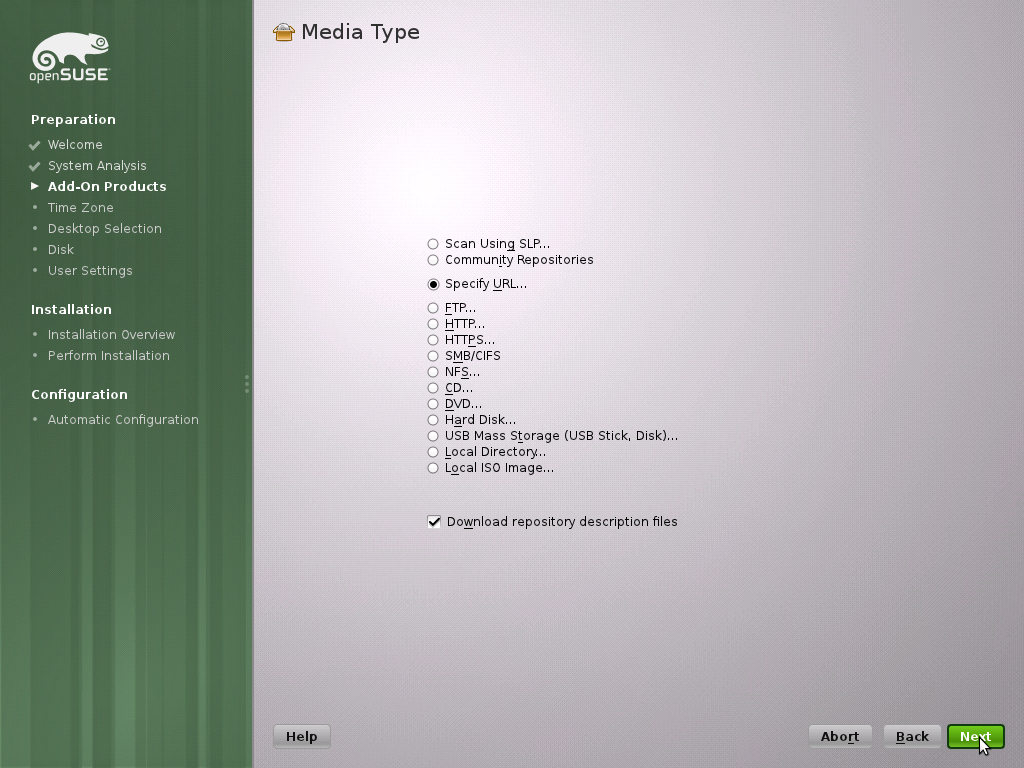Click the Add-On Products current step

107,187
